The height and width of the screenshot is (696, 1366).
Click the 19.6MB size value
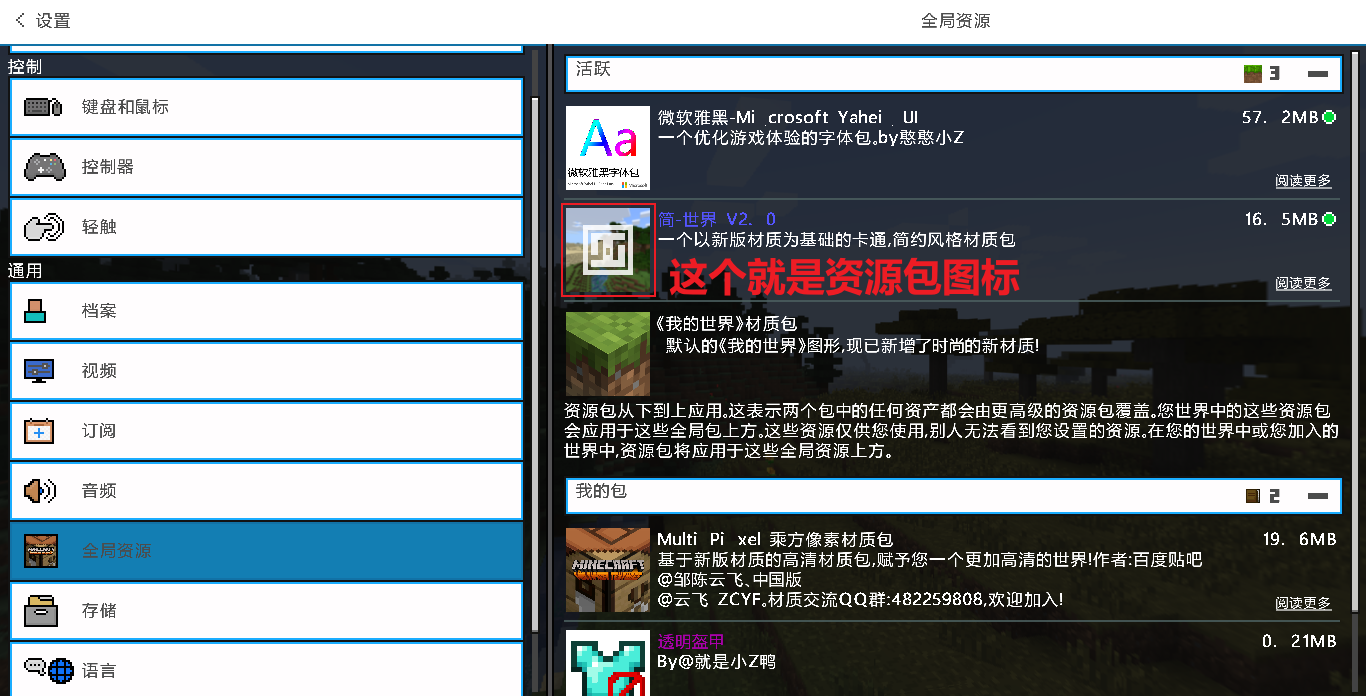tap(1299, 539)
